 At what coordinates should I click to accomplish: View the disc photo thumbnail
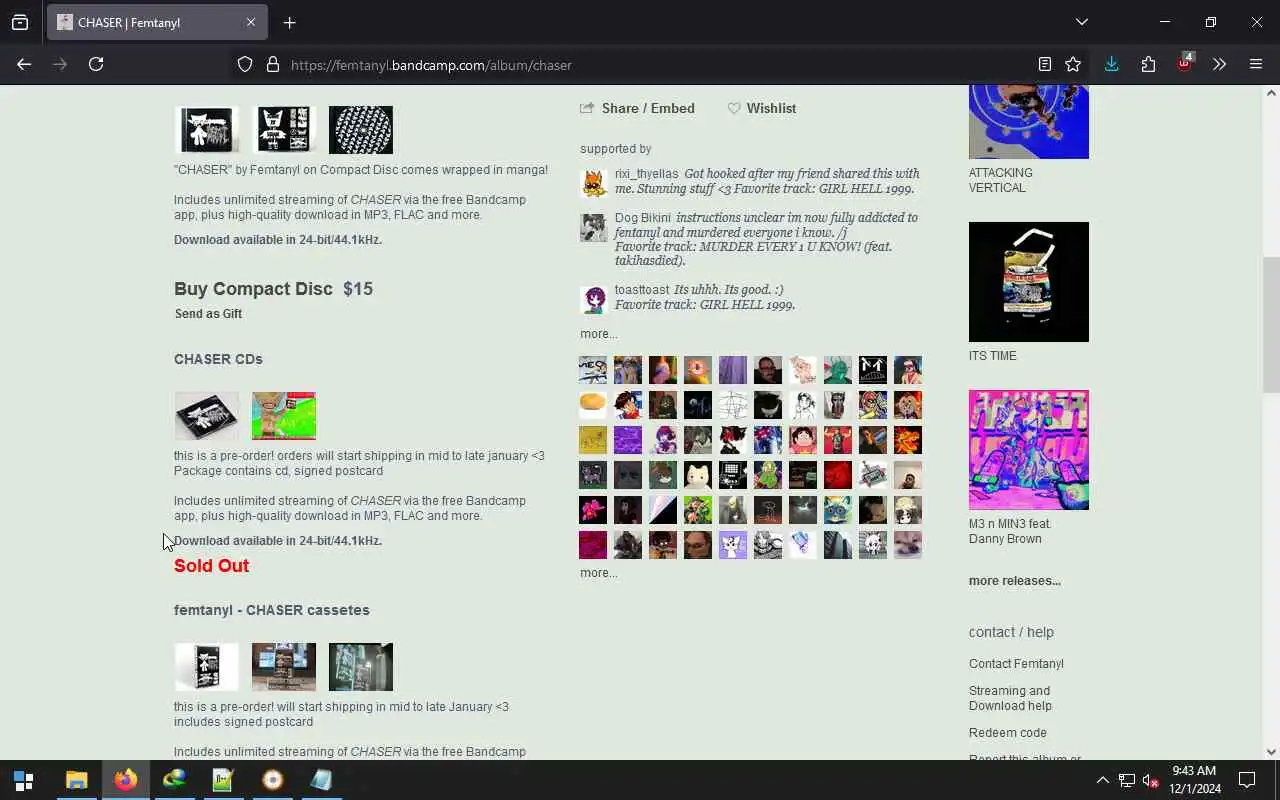(x=361, y=130)
